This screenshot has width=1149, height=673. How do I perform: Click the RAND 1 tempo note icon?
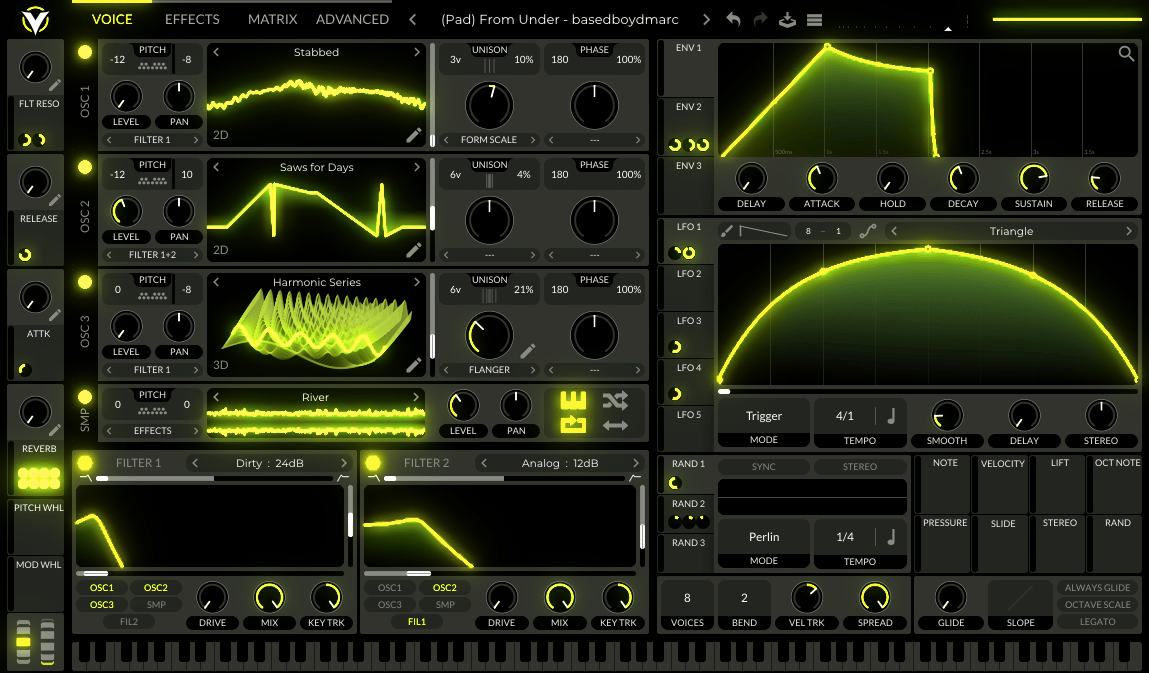click(891, 537)
